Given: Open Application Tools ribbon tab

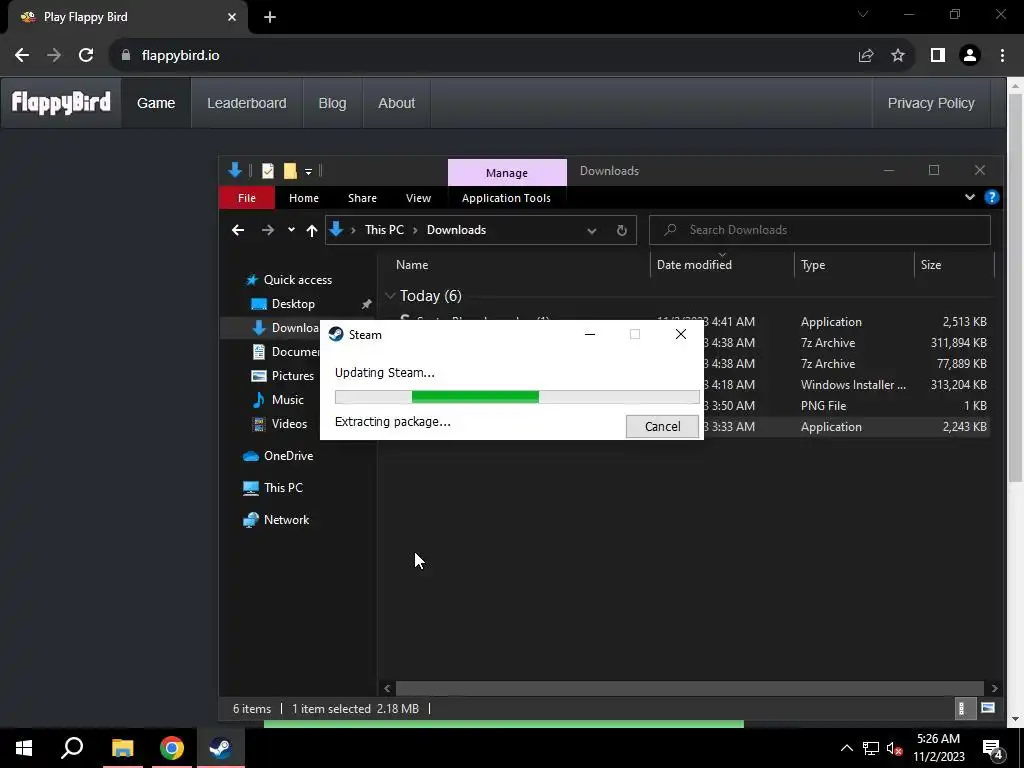Looking at the screenshot, I should 506,198.
